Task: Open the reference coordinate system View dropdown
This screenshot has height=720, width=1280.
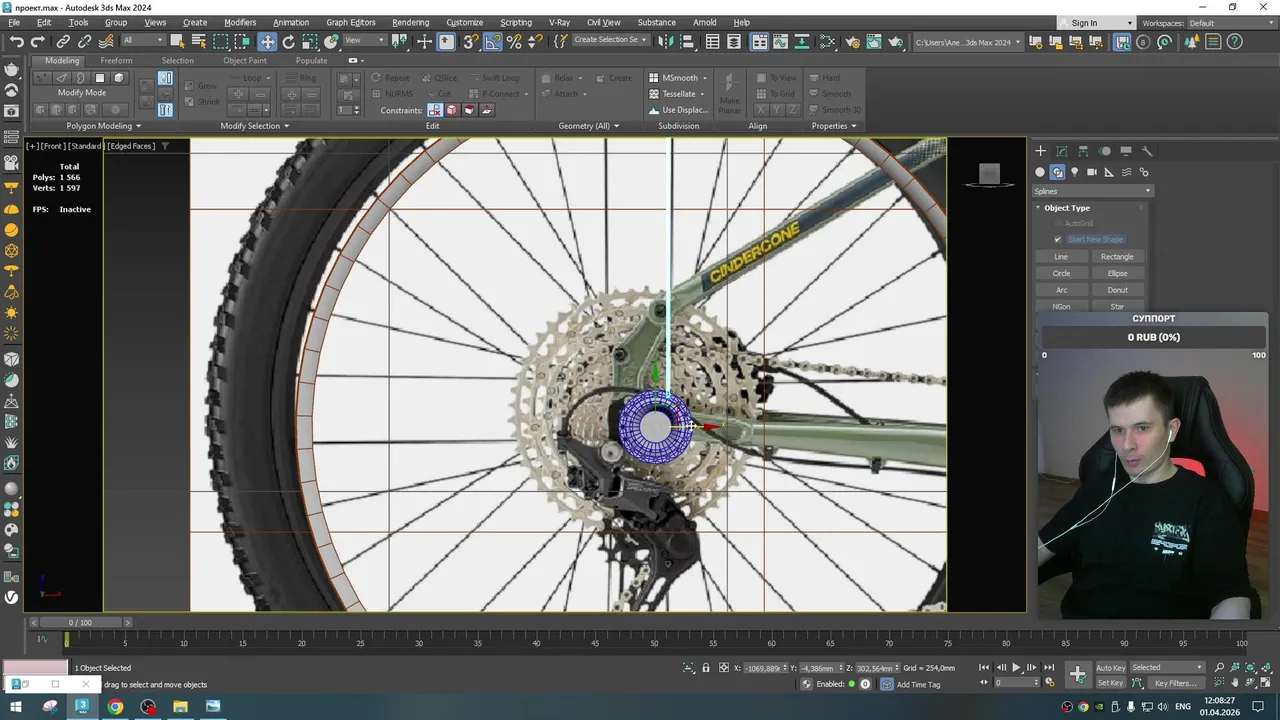Action: pos(364,41)
